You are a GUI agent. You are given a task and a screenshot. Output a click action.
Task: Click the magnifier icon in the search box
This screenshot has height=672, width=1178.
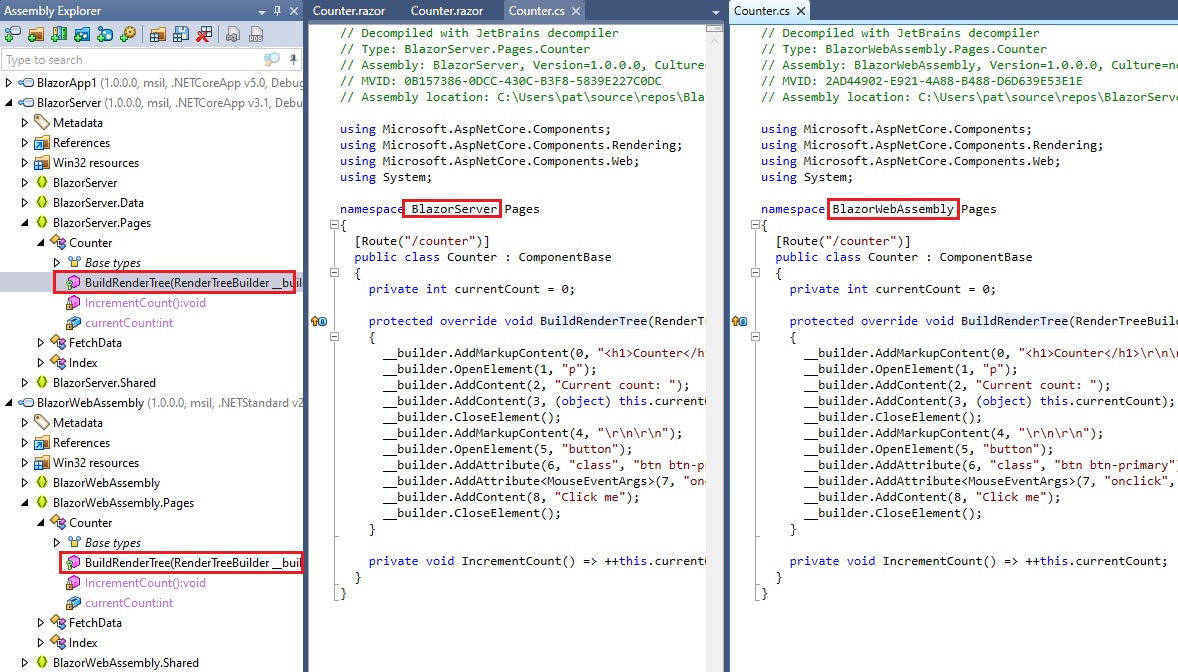tap(271, 60)
